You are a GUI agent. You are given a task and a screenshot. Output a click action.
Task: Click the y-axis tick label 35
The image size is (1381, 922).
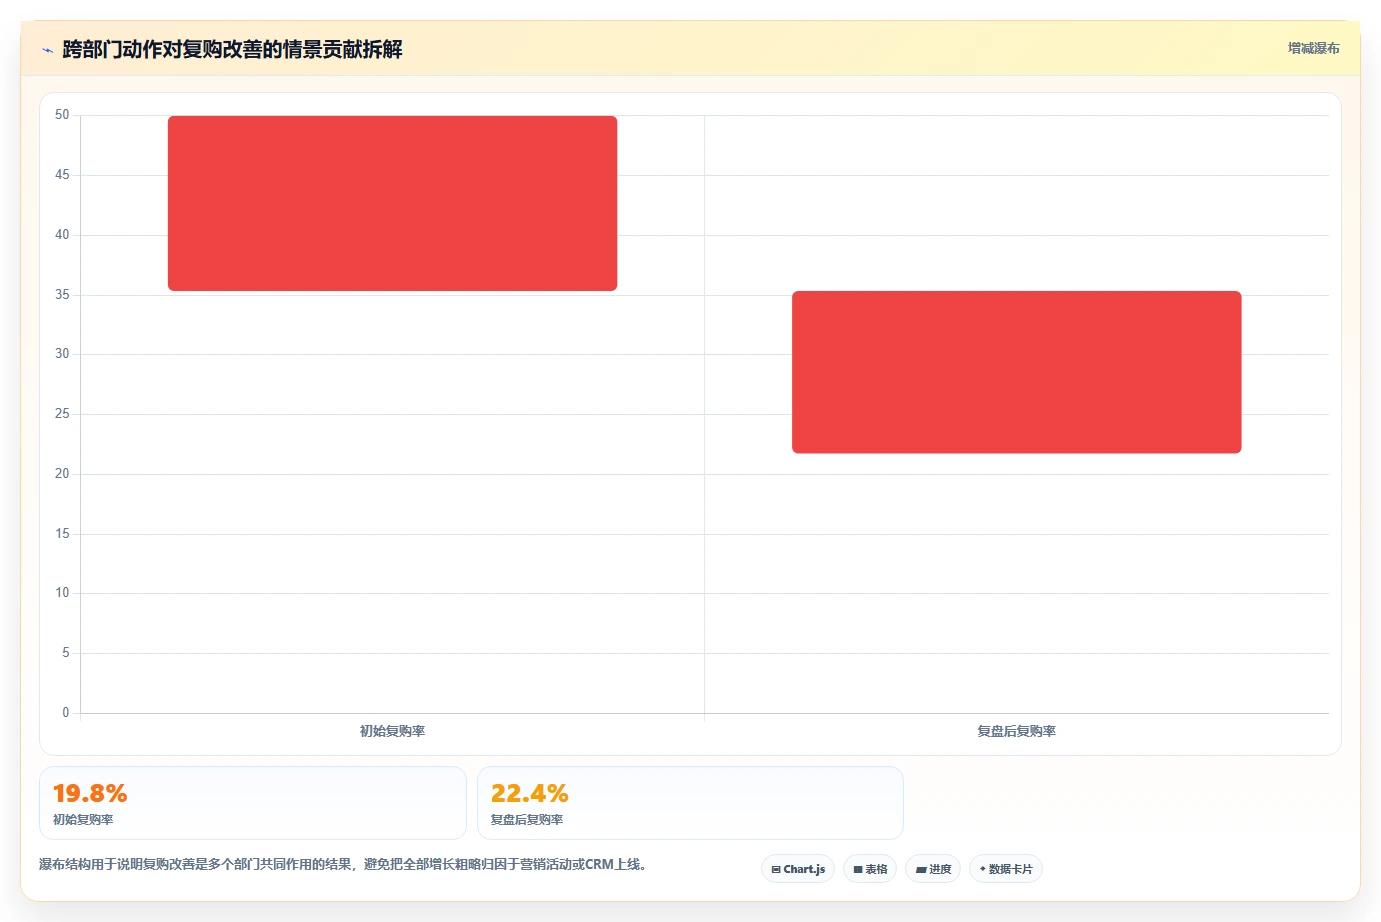click(x=62, y=295)
